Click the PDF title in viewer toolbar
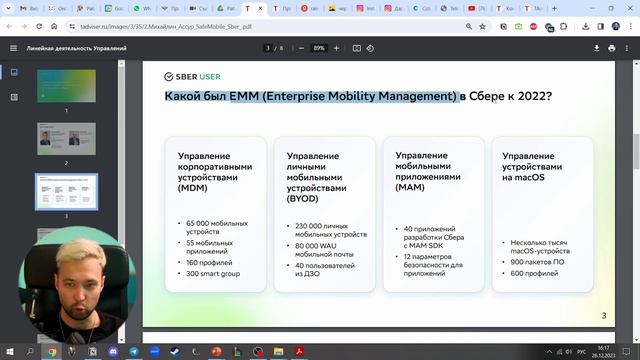The width and height of the screenshot is (640, 360). [76, 48]
